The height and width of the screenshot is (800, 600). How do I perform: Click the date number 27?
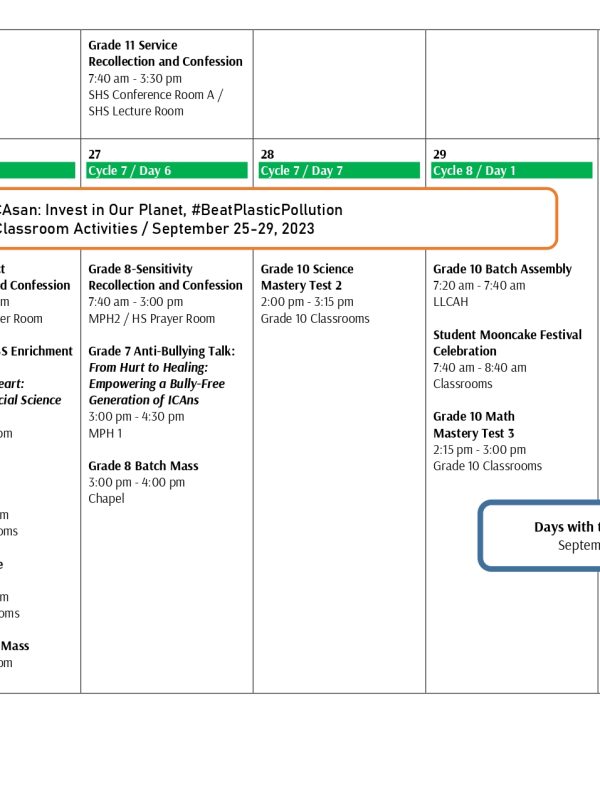click(x=95, y=154)
